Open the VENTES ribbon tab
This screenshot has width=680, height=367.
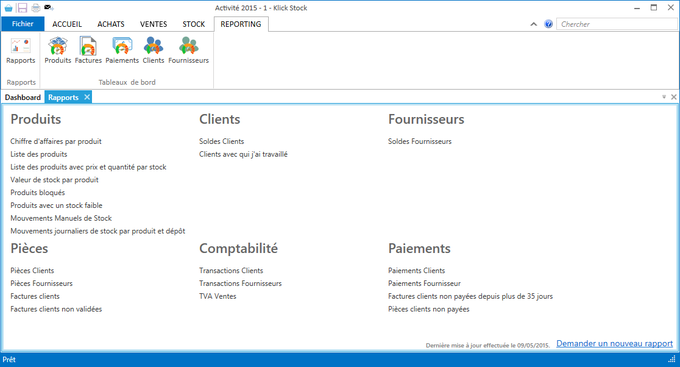click(154, 24)
